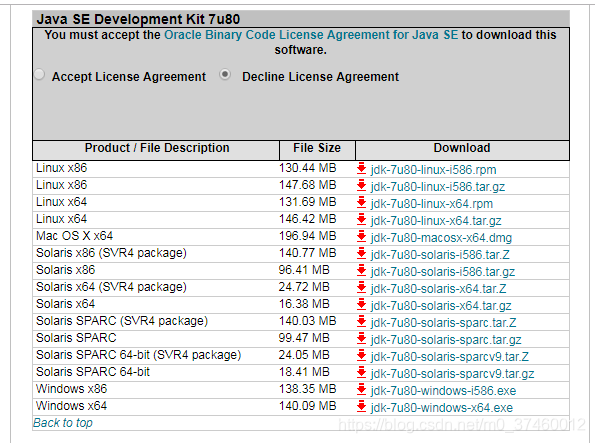
Task: Click the Java SE Development Kit 7u80 heading
Action: (x=138, y=19)
